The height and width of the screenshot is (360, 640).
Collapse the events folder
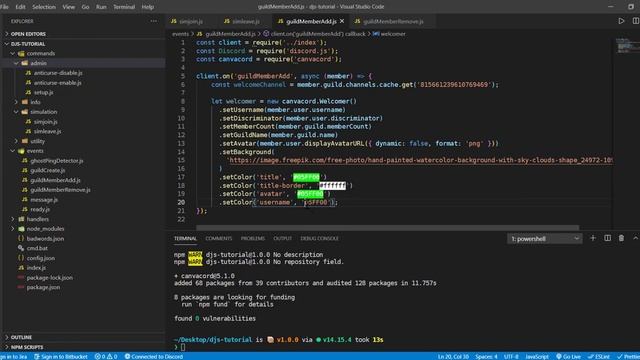35,151
